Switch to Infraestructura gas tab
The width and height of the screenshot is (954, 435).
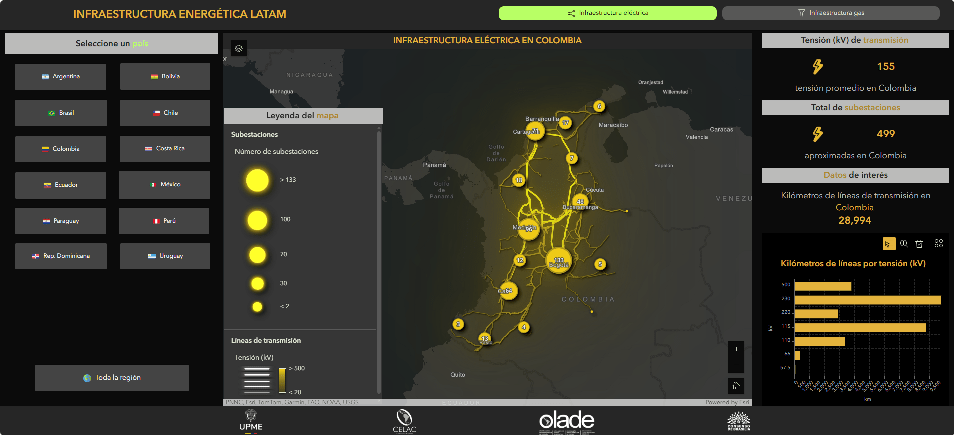830,13
